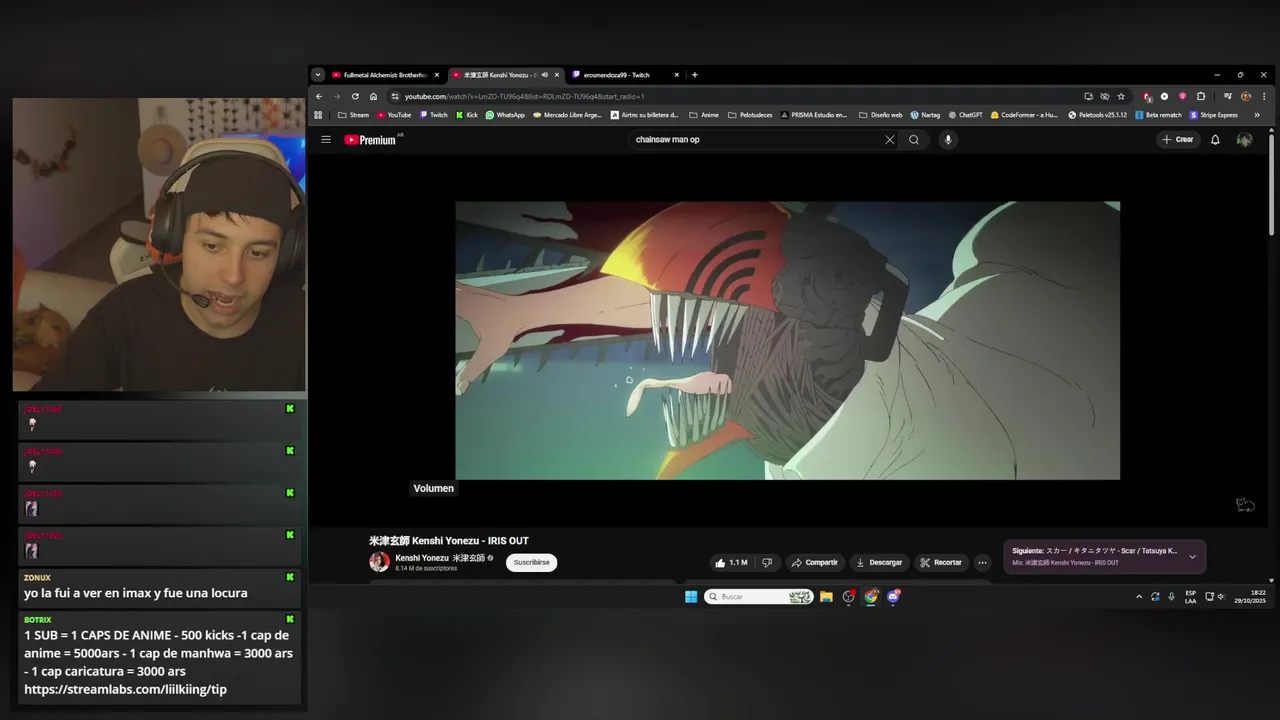Open the Diseño web bookmarks folder
The image size is (1280, 720).
click(x=881, y=115)
